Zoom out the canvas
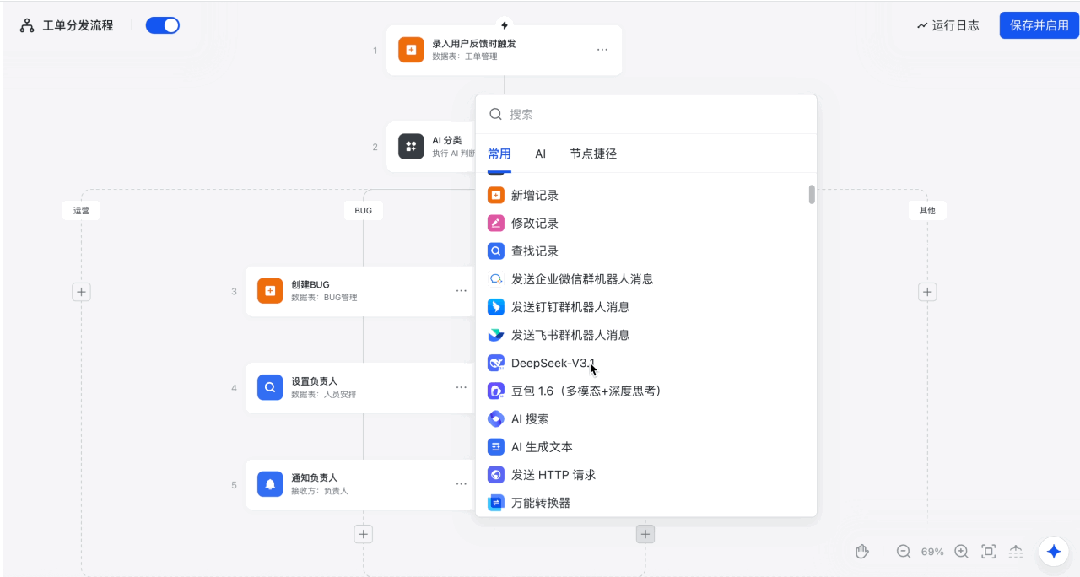This screenshot has height=577, width=1080. [x=904, y=551]
